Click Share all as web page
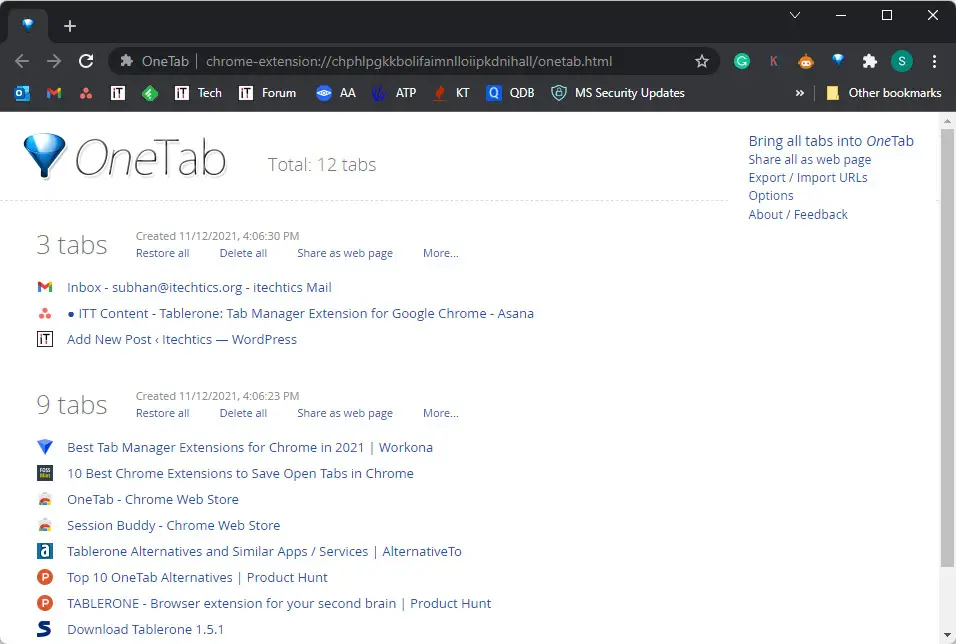Viewport: 956px width, 644px height. [x=810, y=160]
